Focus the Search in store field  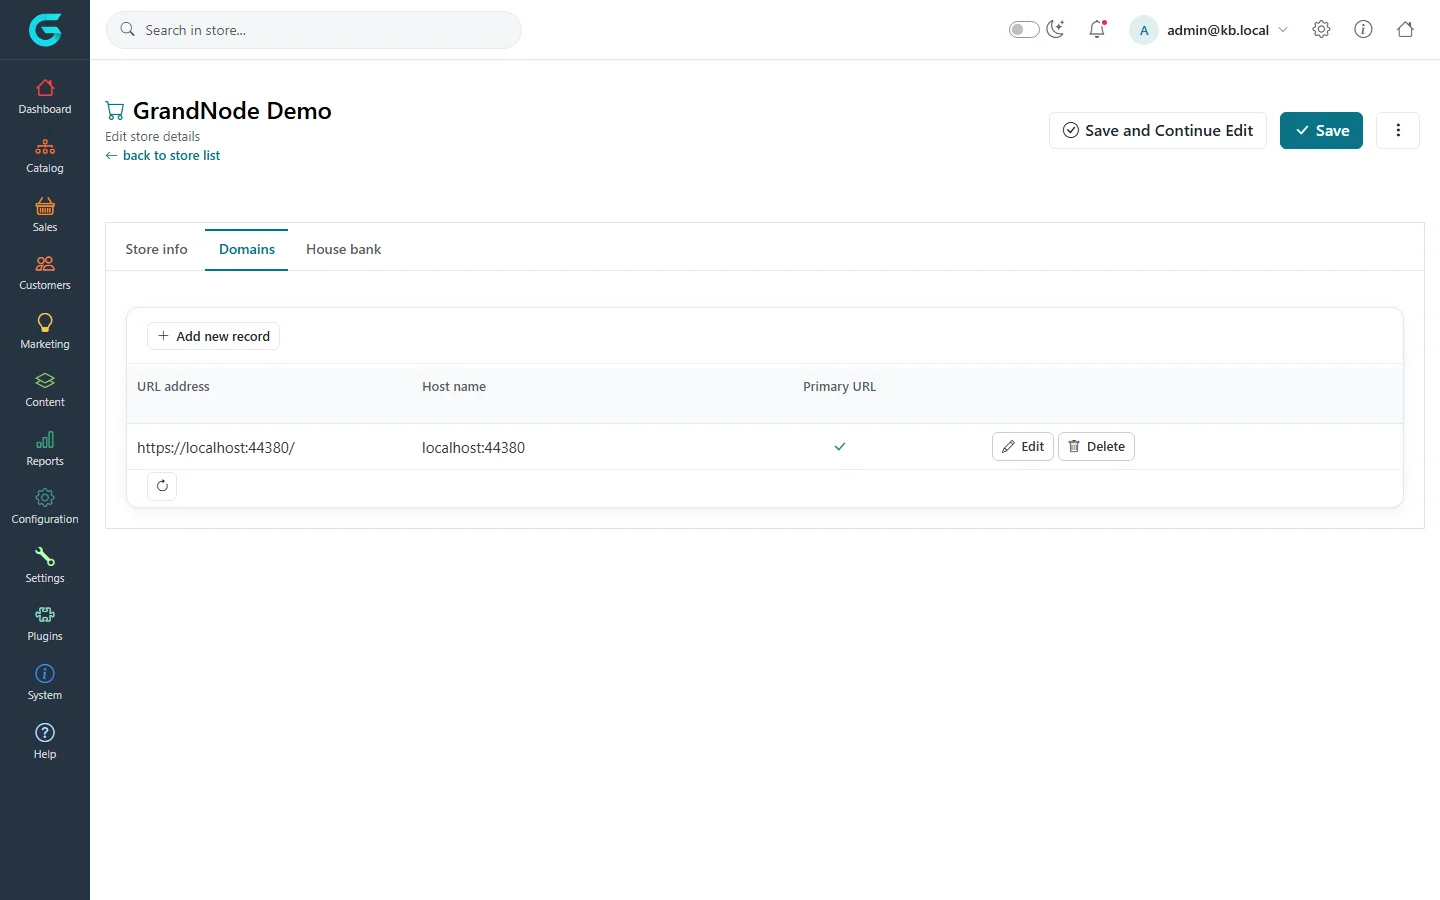point(314,30)
